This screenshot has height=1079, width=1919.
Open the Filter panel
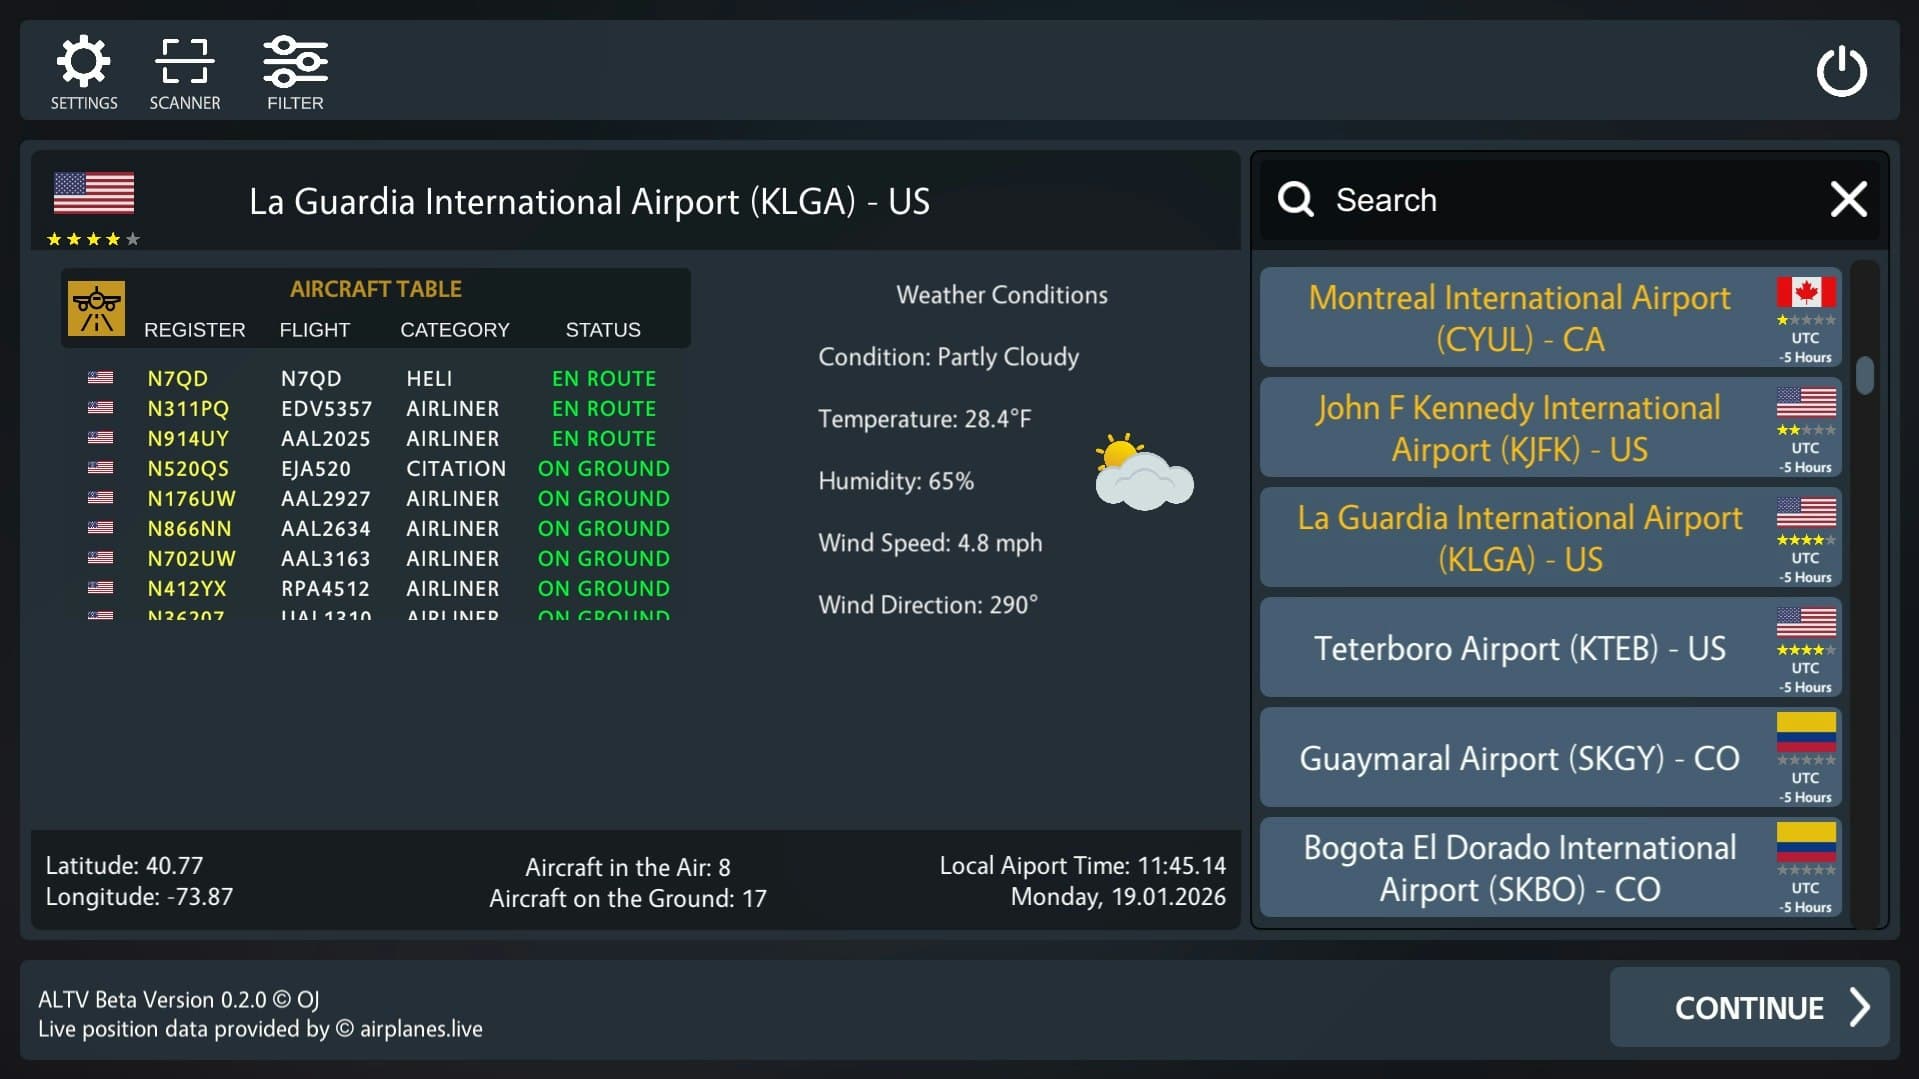pyautogui.click(x=295, y=62)
